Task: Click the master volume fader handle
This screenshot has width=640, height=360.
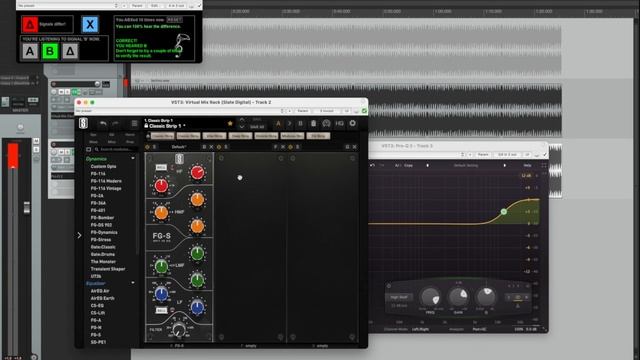Action: (x=27, y=208)
